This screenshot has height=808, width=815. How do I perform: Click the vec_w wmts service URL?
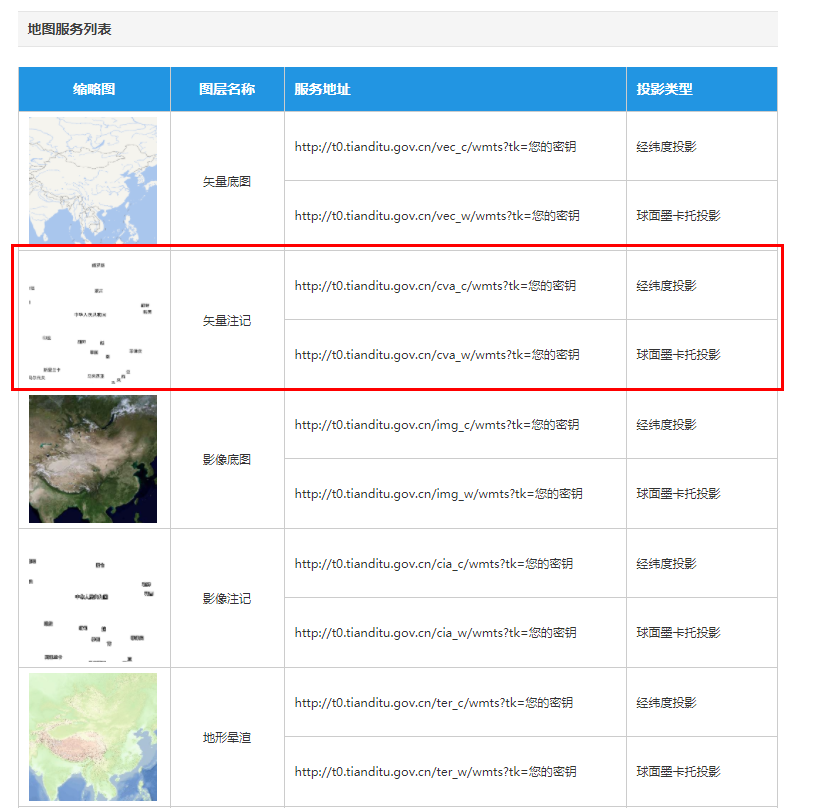pyautogui.click(x=437, y=216)
